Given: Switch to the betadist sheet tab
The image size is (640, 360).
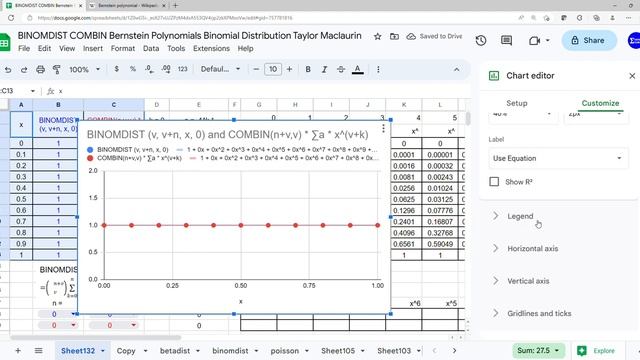Looking at the screenshot, I should [175, 351].
